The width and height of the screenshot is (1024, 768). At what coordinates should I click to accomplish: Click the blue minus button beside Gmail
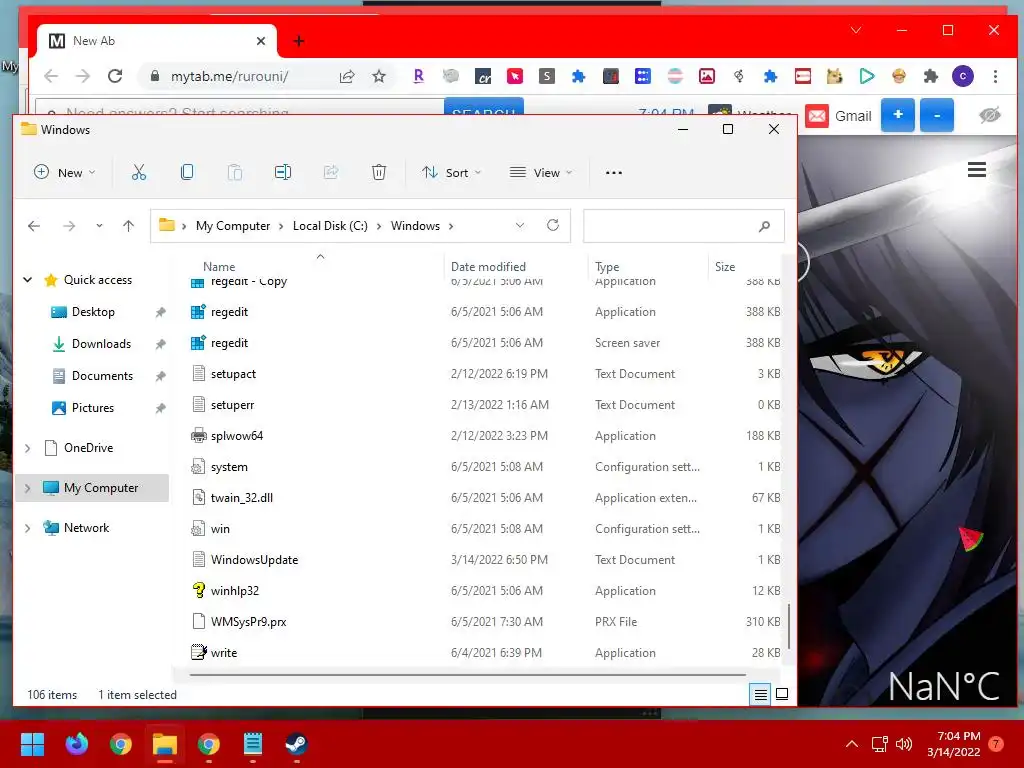936,115
